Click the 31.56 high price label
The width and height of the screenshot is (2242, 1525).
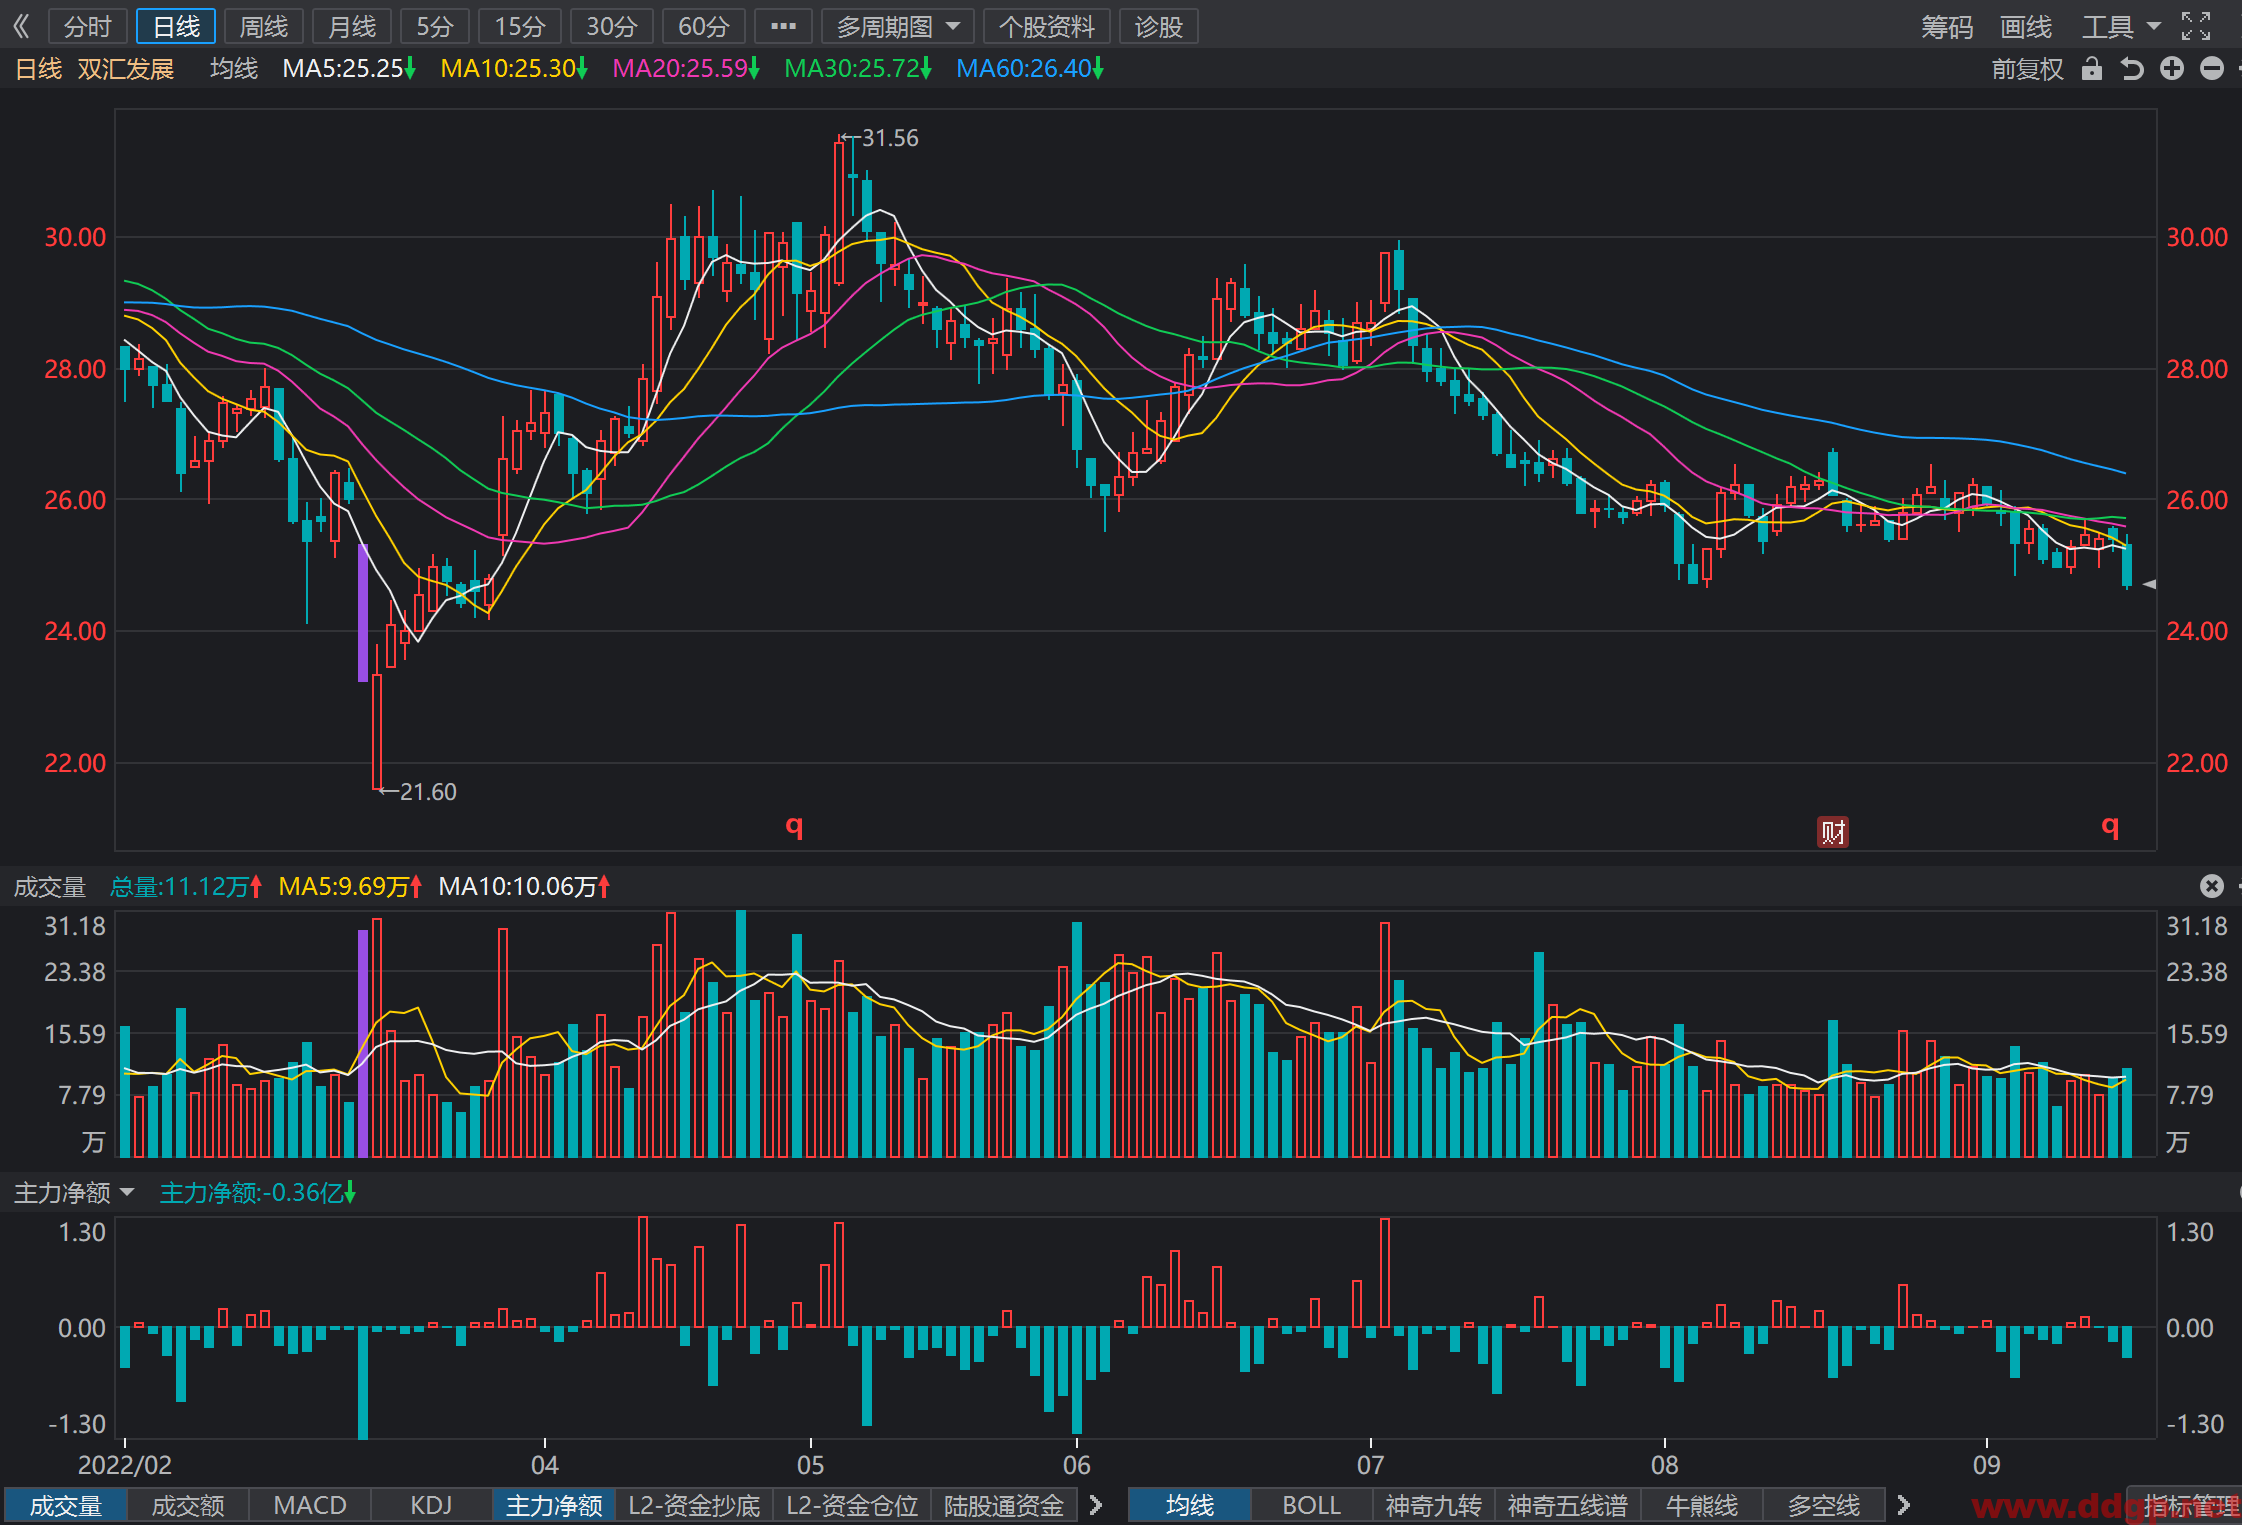click(x=890, y=138)
